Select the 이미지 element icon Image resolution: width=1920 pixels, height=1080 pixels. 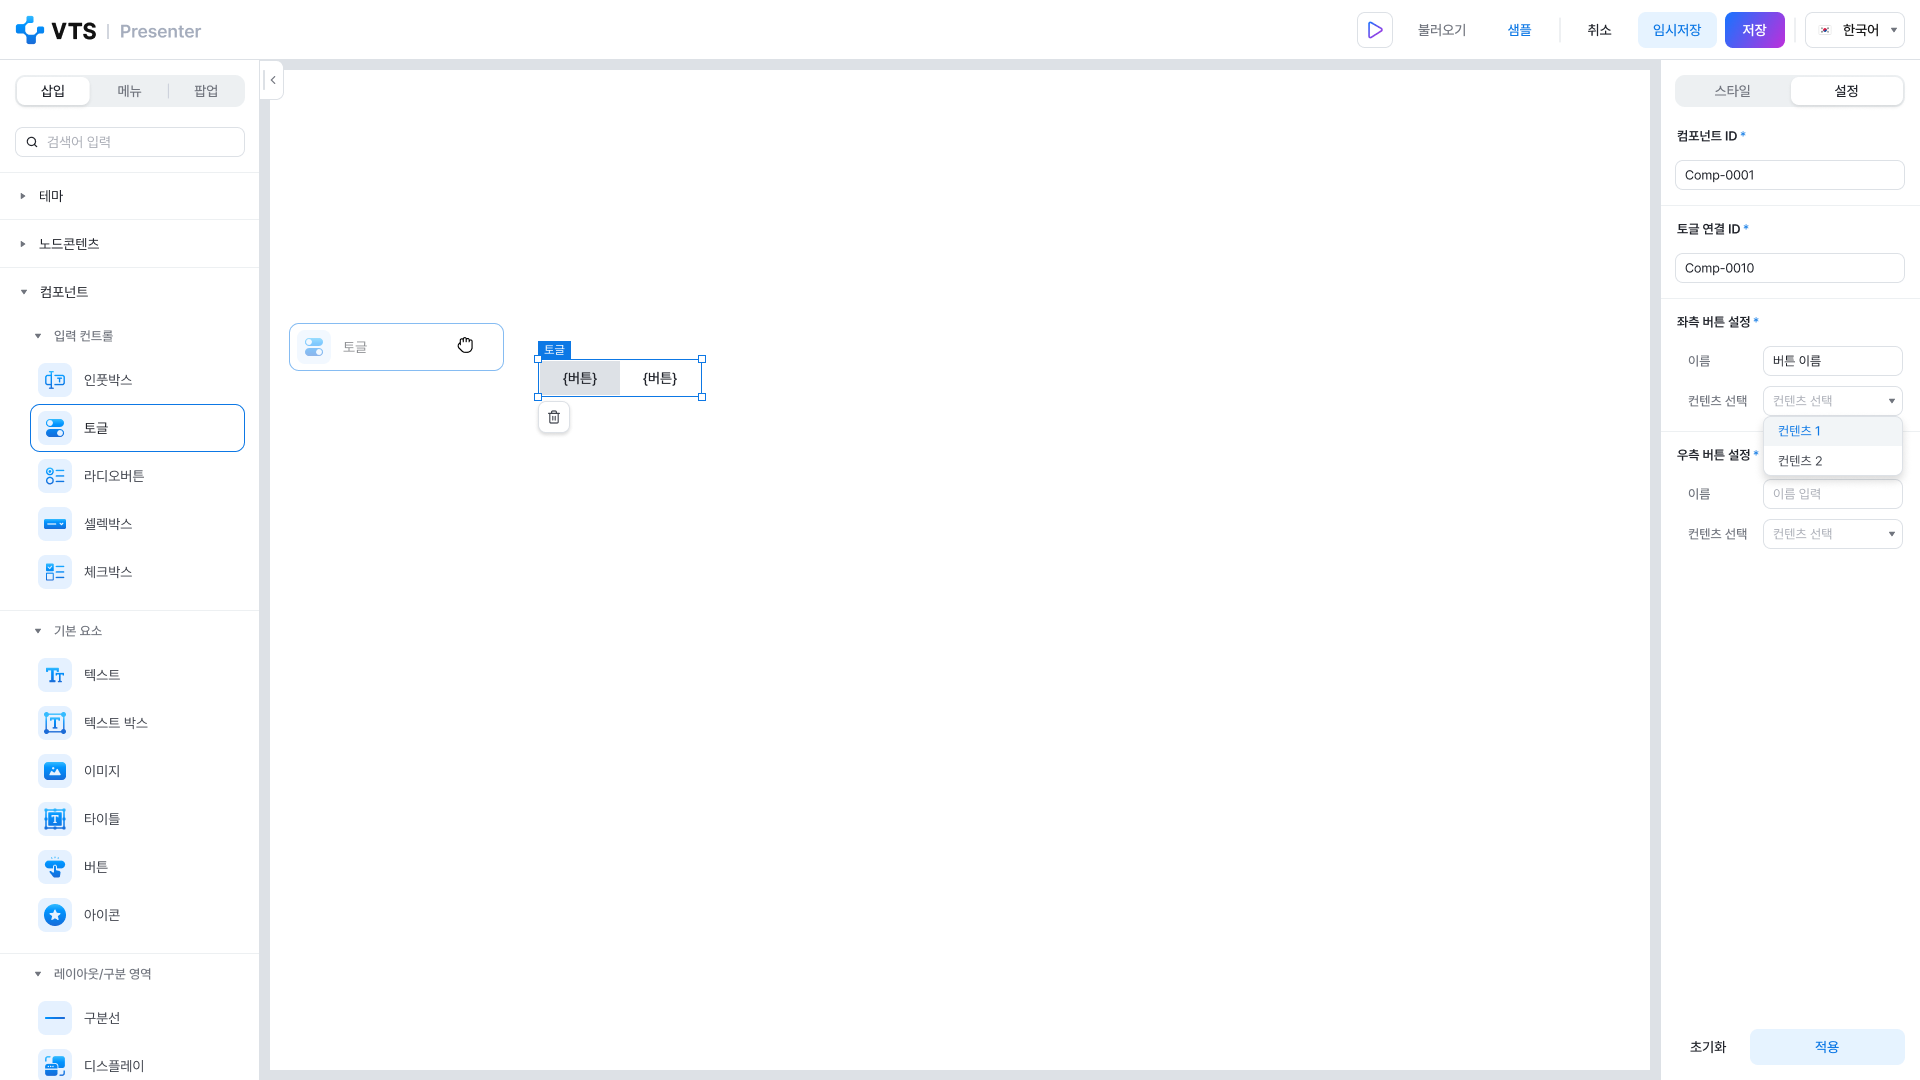[x=55, y=771]
